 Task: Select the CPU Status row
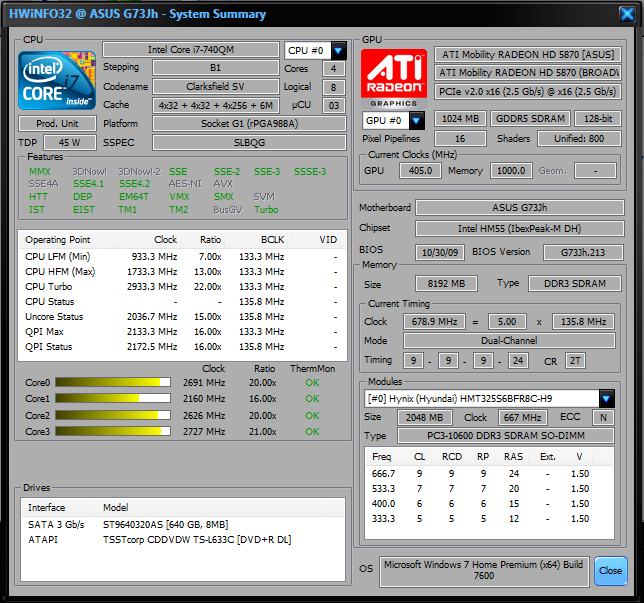point(182,302)
